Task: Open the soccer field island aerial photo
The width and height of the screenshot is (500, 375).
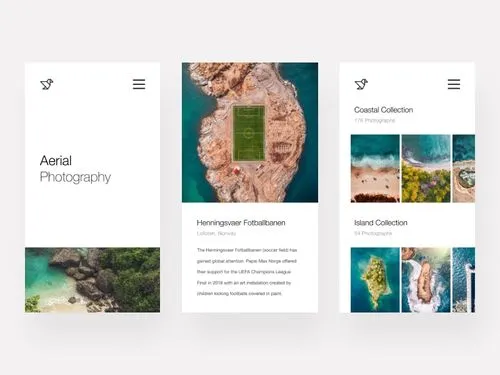Action: (x=250, y=132)
